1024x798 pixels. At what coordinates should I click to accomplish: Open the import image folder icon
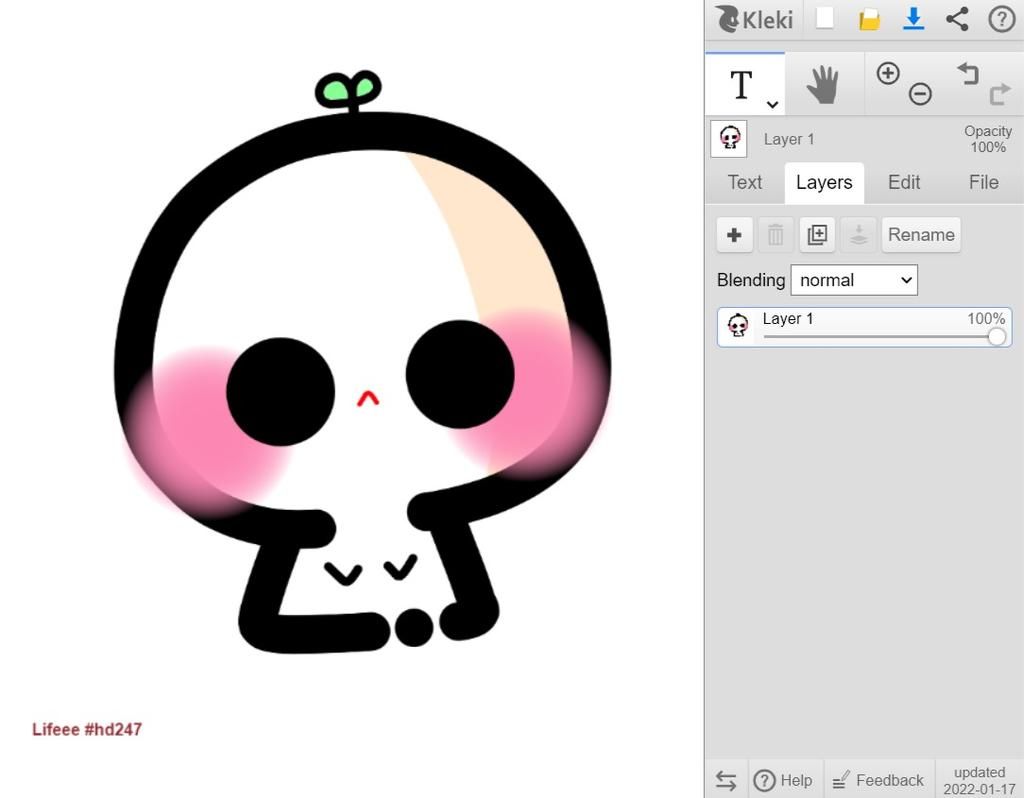[869, 20]
